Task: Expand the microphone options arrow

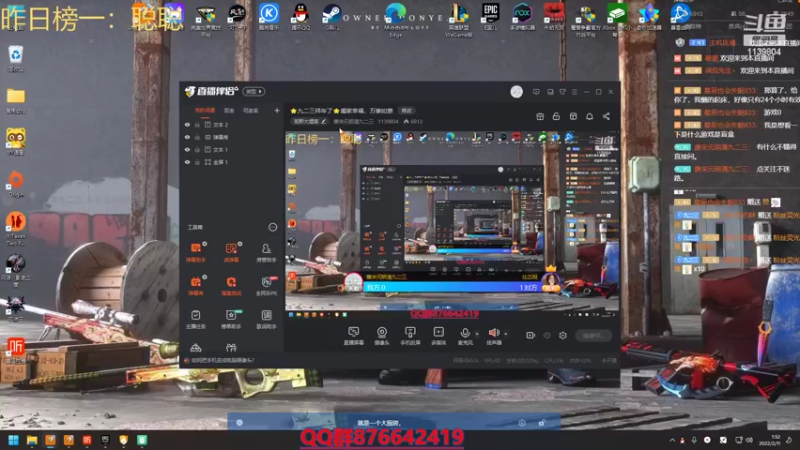Action: point(477,334)
